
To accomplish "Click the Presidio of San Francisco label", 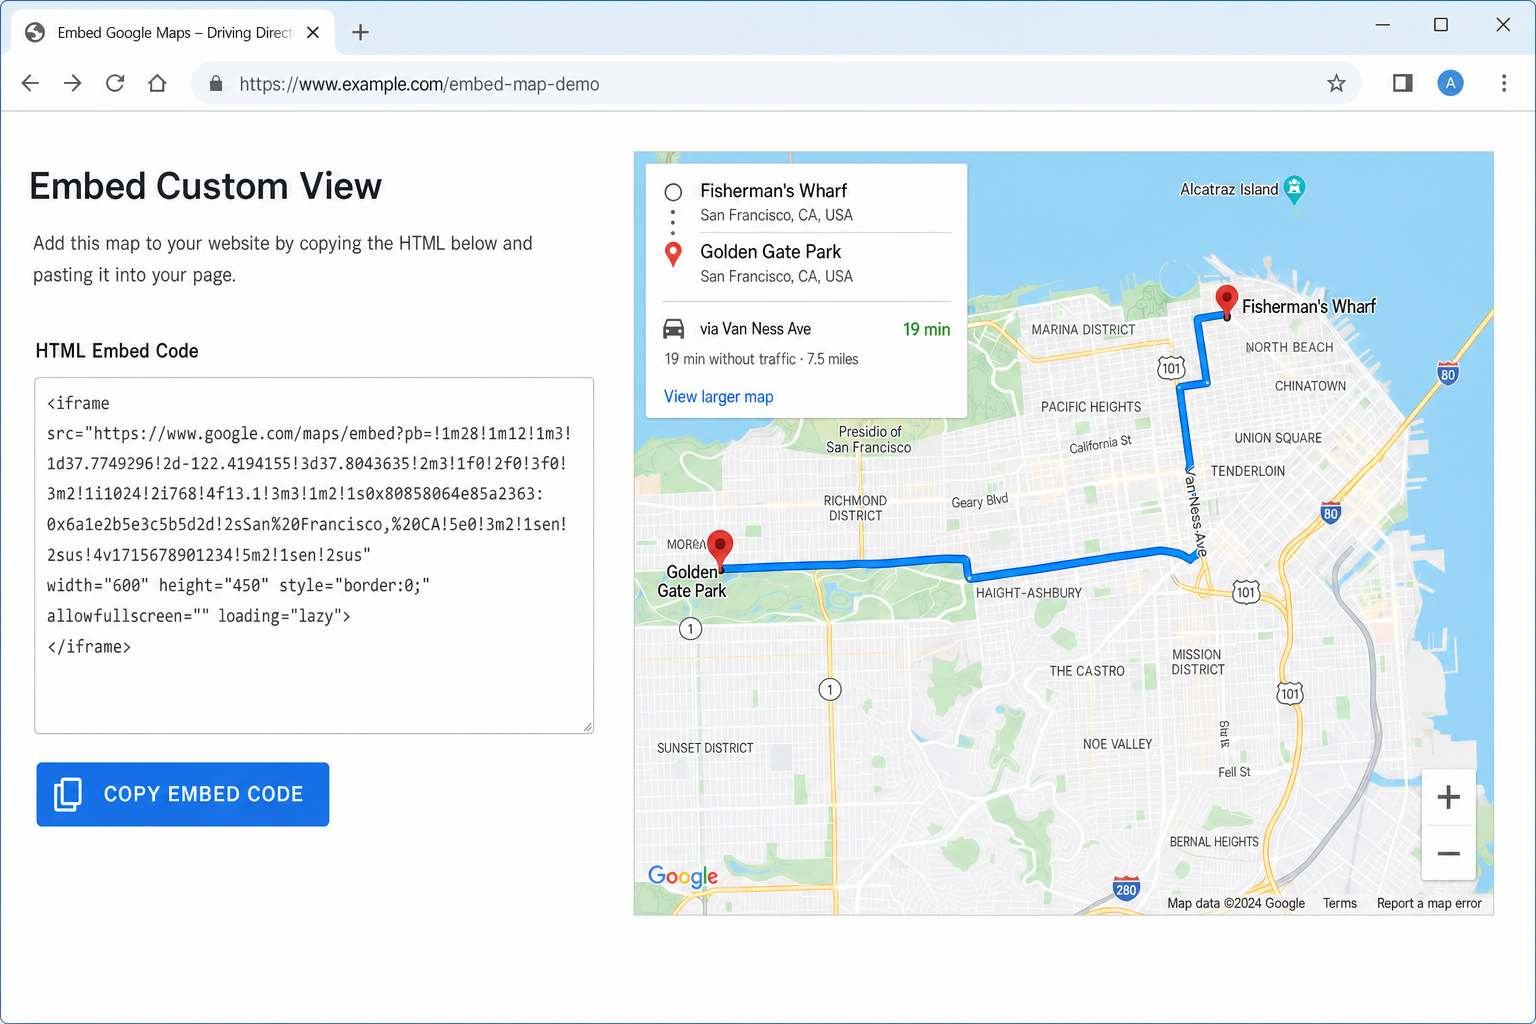I will click(x=868, y=440).
